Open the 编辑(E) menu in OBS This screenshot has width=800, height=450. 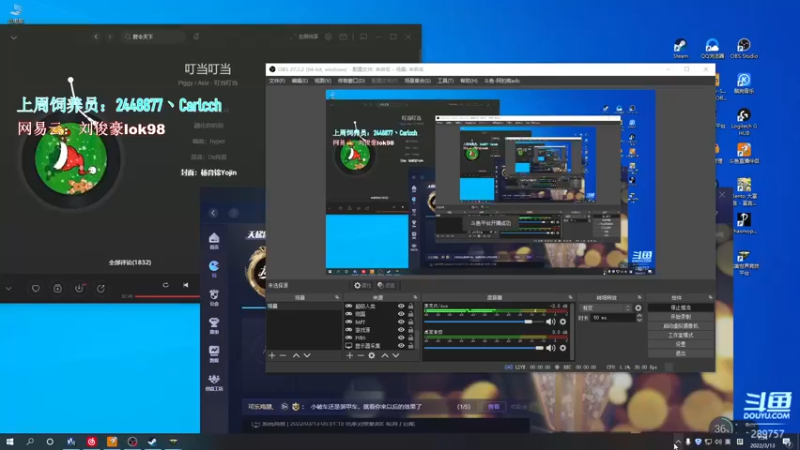pos(299,81)
